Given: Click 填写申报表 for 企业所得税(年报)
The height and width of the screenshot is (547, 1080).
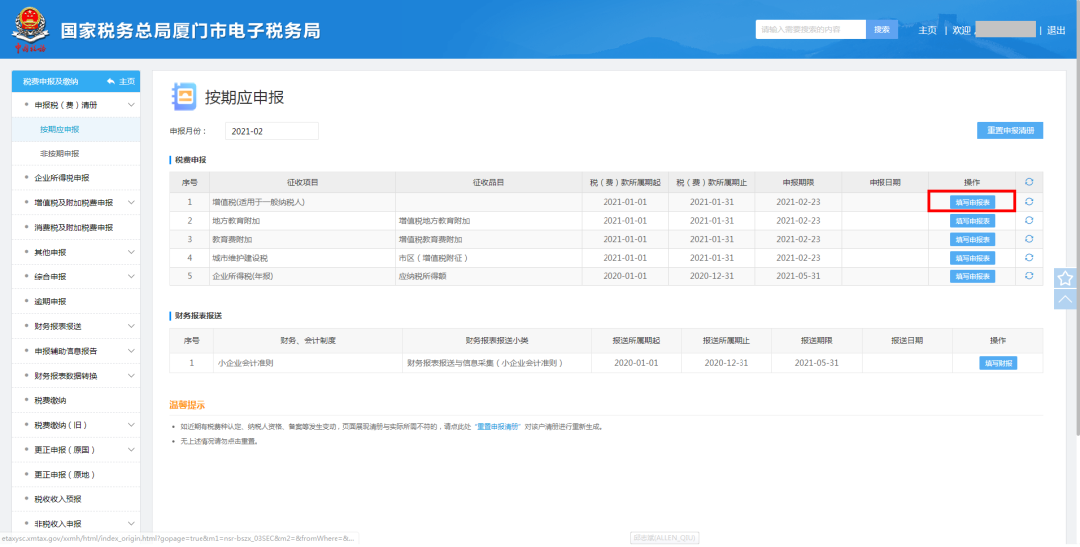Looking at the screenshot, I should (972, 276).
